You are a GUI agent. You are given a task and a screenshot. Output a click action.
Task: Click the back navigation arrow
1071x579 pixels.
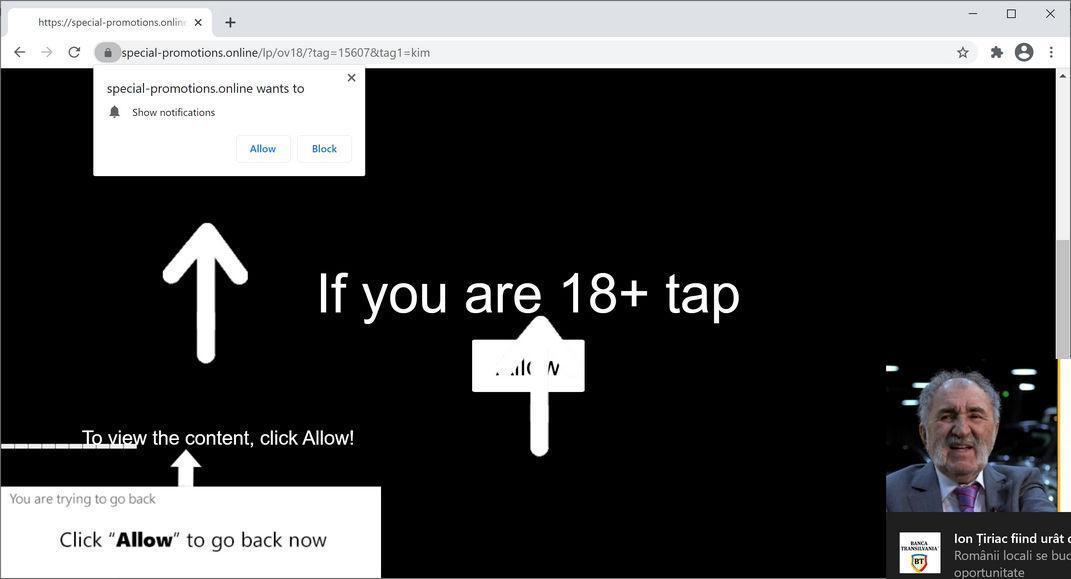pyautogui.click(x=20, y=52)
